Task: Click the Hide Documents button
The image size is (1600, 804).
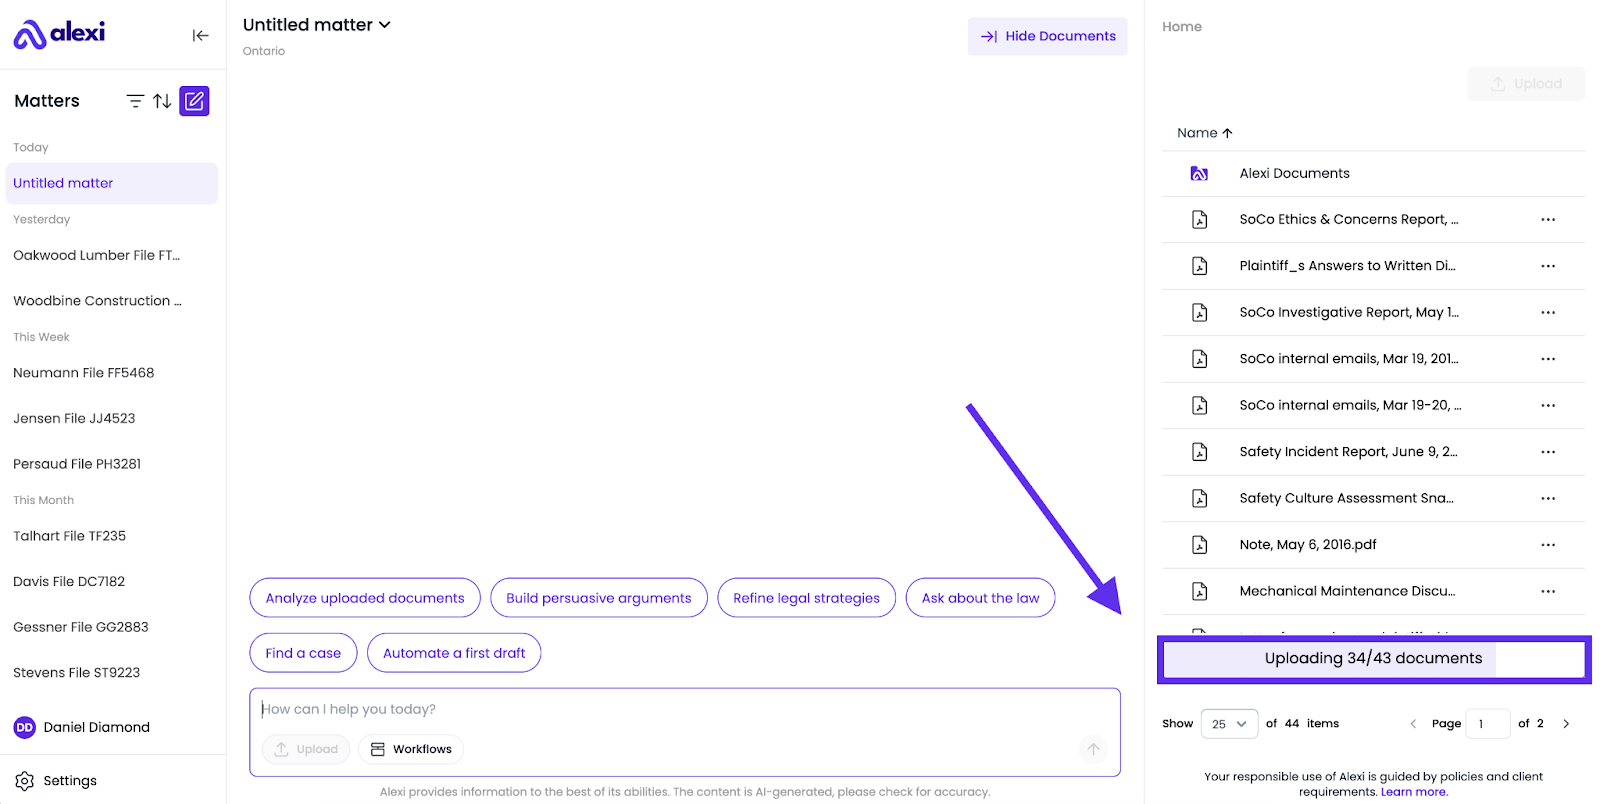Action: [x=1047, y=36]
